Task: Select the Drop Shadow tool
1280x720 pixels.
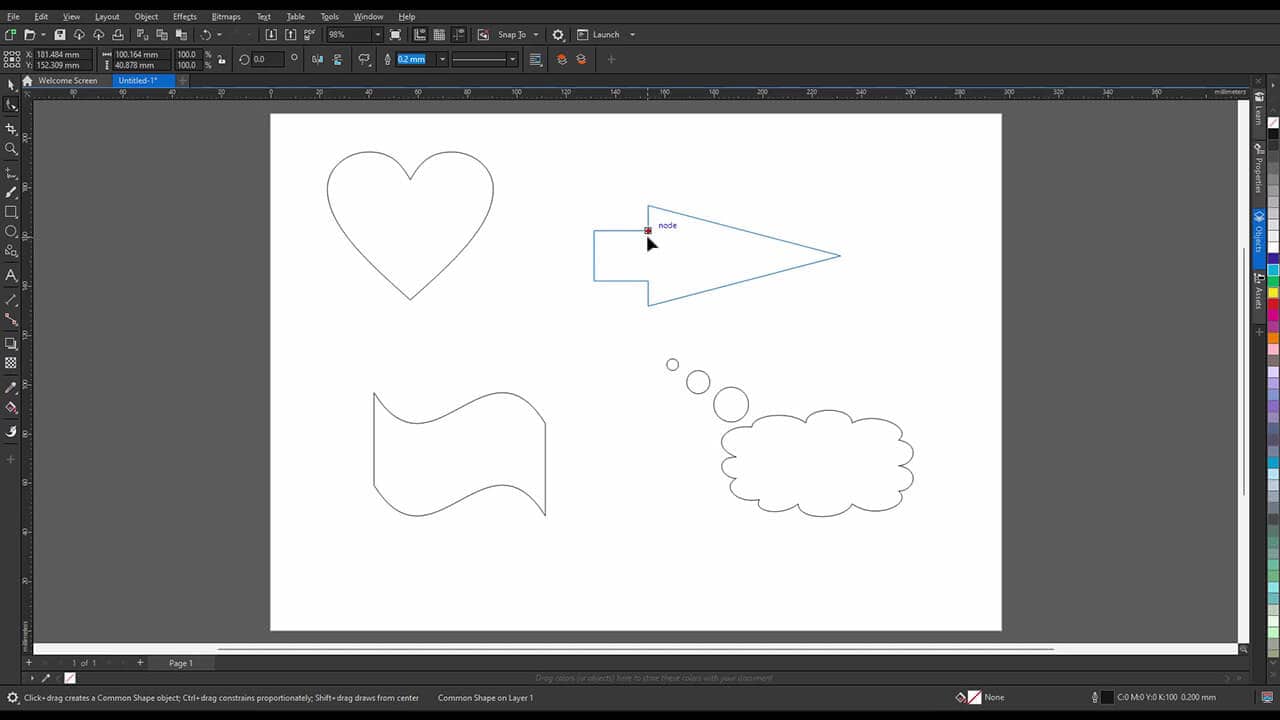Action: 11,343
